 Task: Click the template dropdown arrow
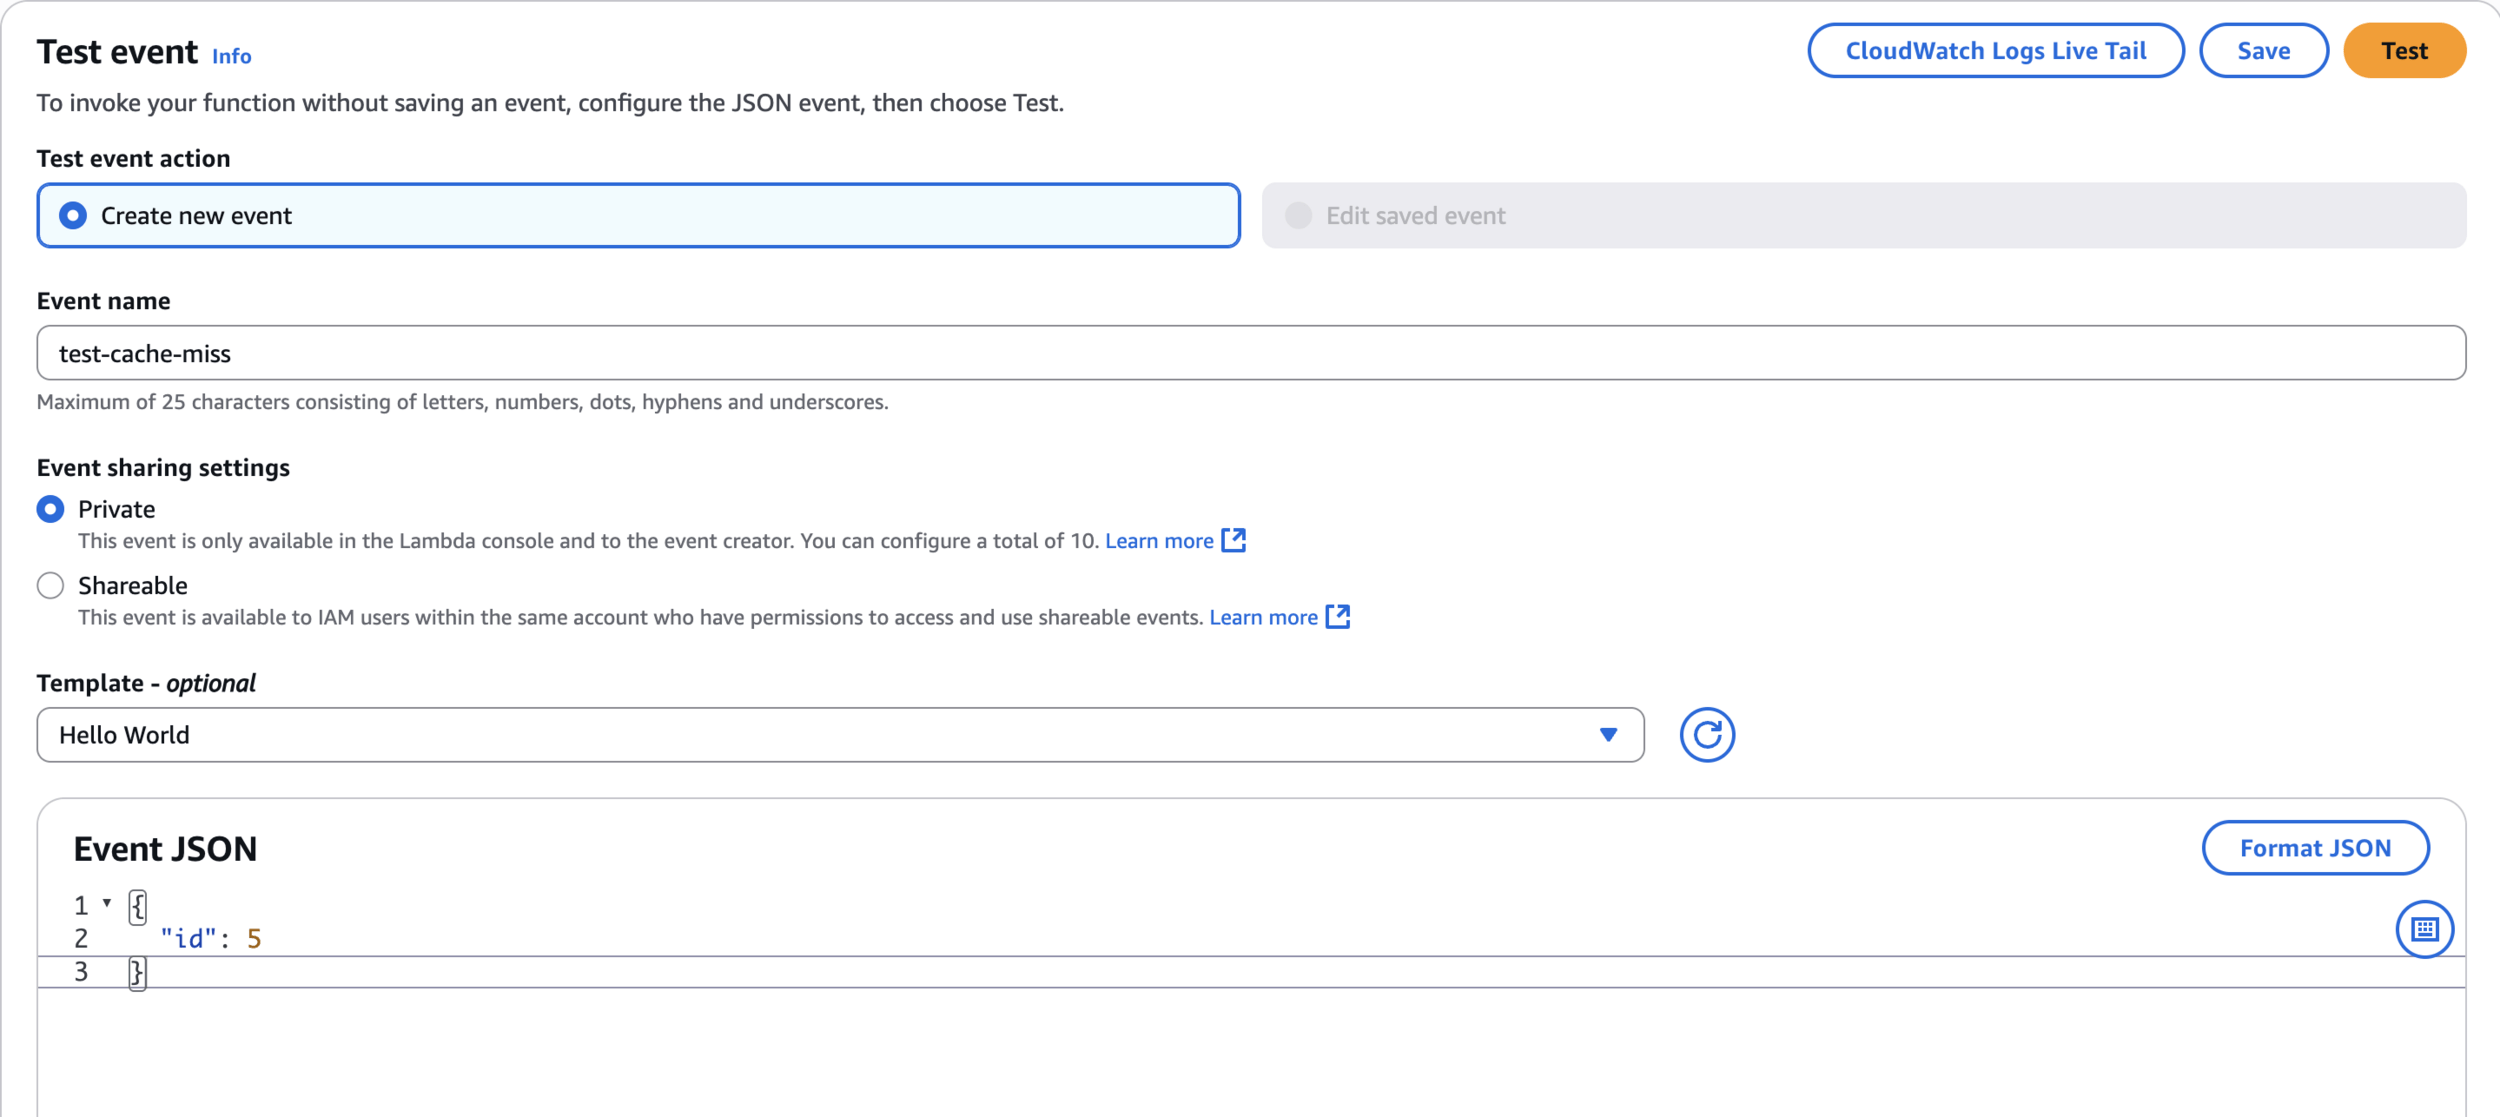[1608, 735]
